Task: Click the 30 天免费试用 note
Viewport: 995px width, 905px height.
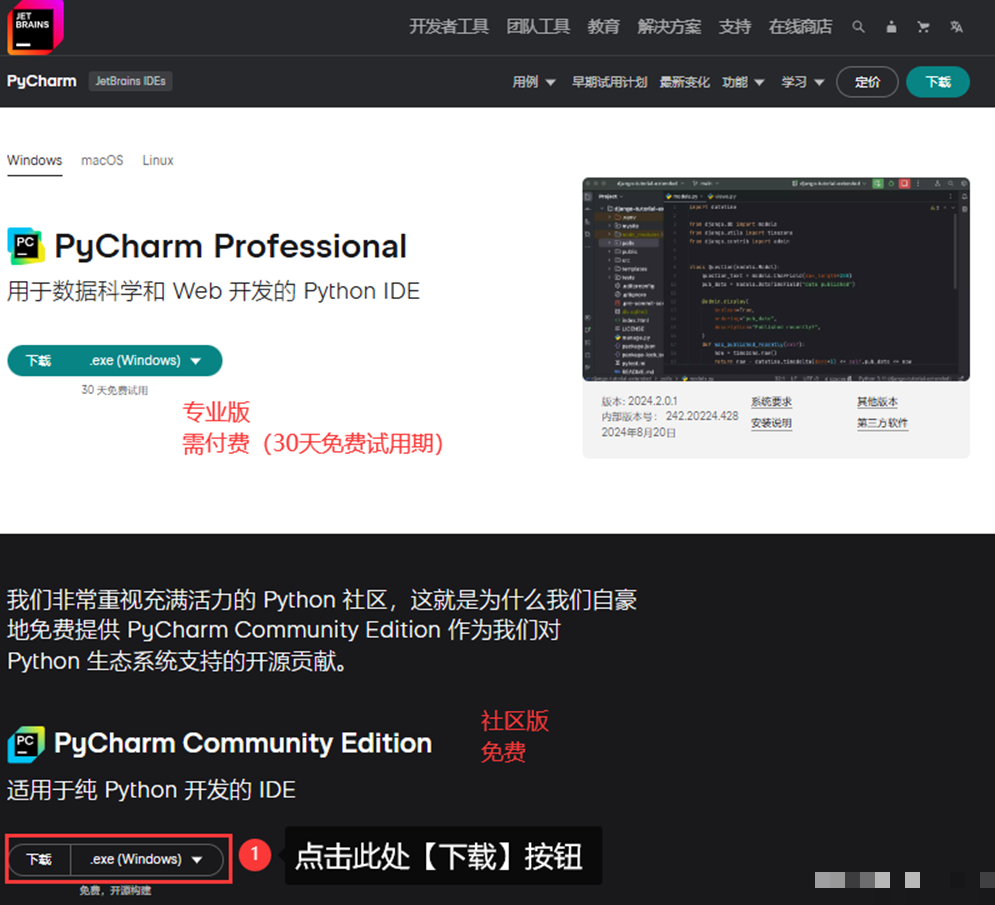Action: (x=114, y=390)
